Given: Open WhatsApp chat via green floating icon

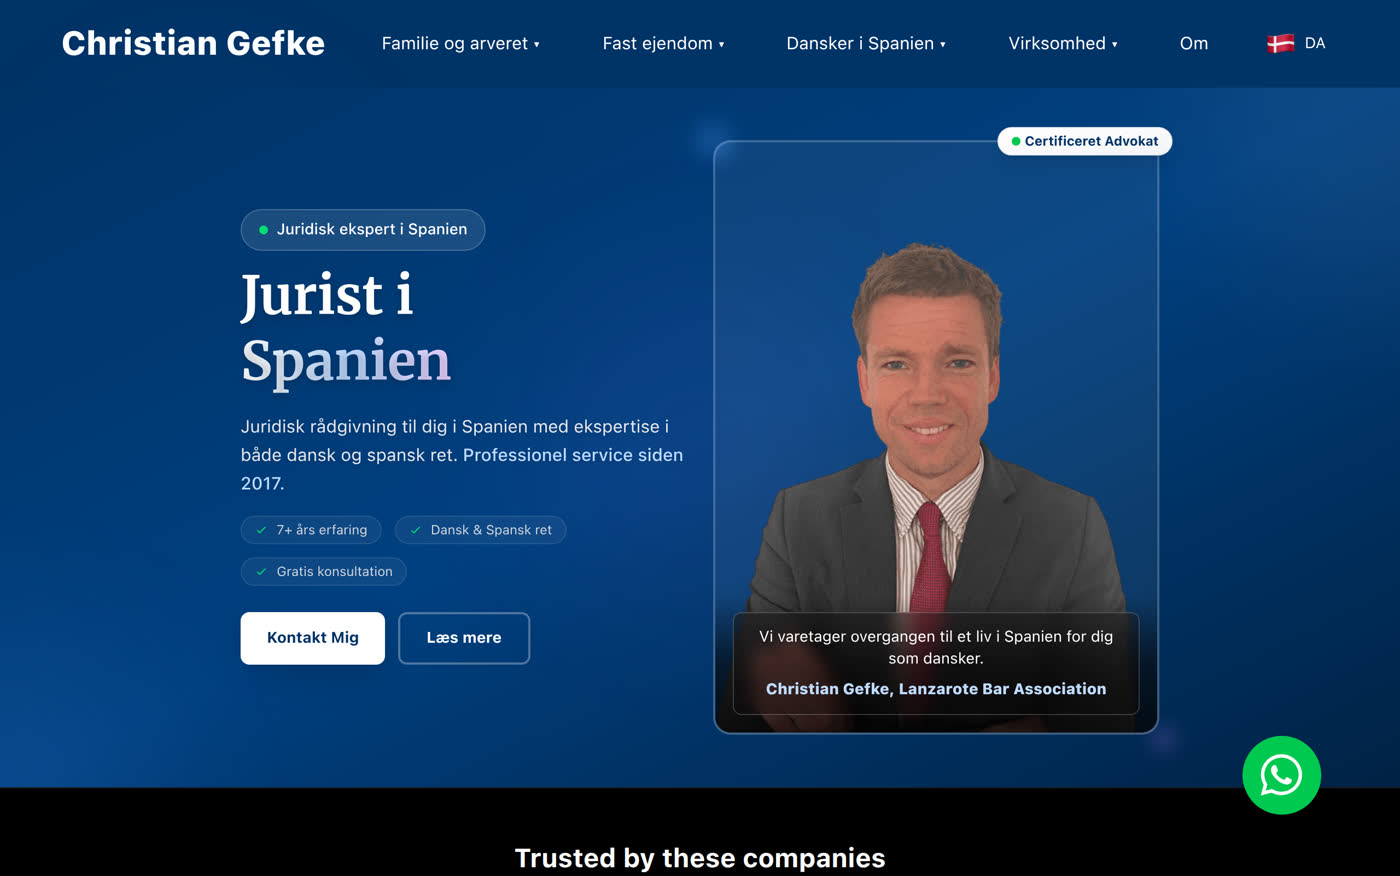Looking at the screenshot, I should tap(1281, 775).
